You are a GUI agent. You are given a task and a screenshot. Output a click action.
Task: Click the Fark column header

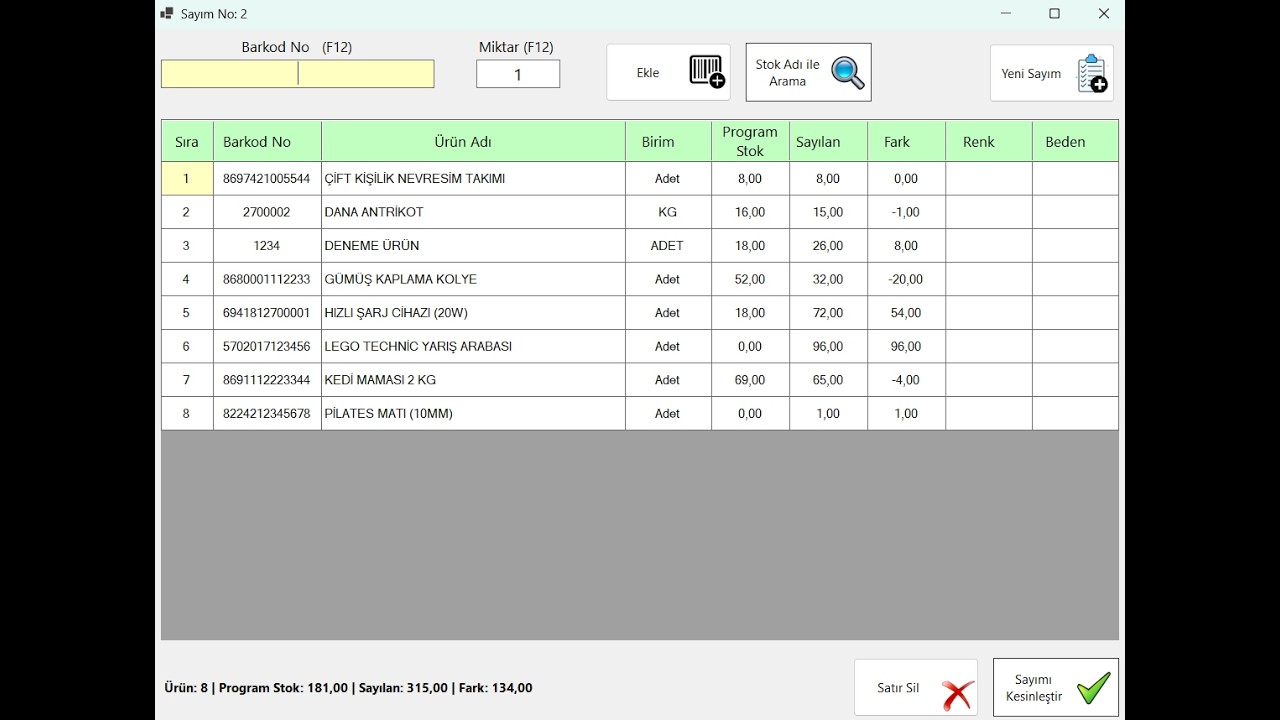click(x=906, y=142)
